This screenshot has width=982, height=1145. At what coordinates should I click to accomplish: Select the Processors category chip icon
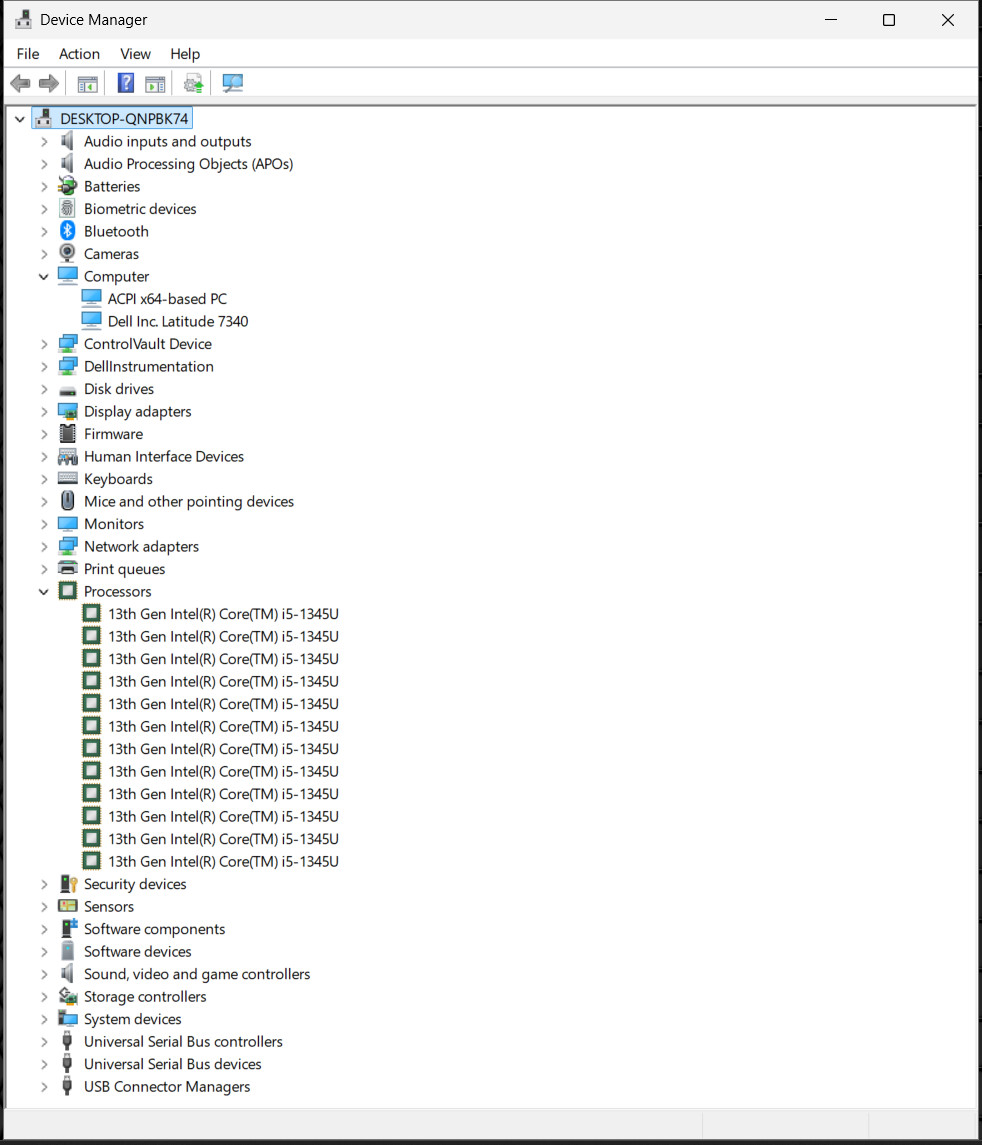(x=68, y=591)
